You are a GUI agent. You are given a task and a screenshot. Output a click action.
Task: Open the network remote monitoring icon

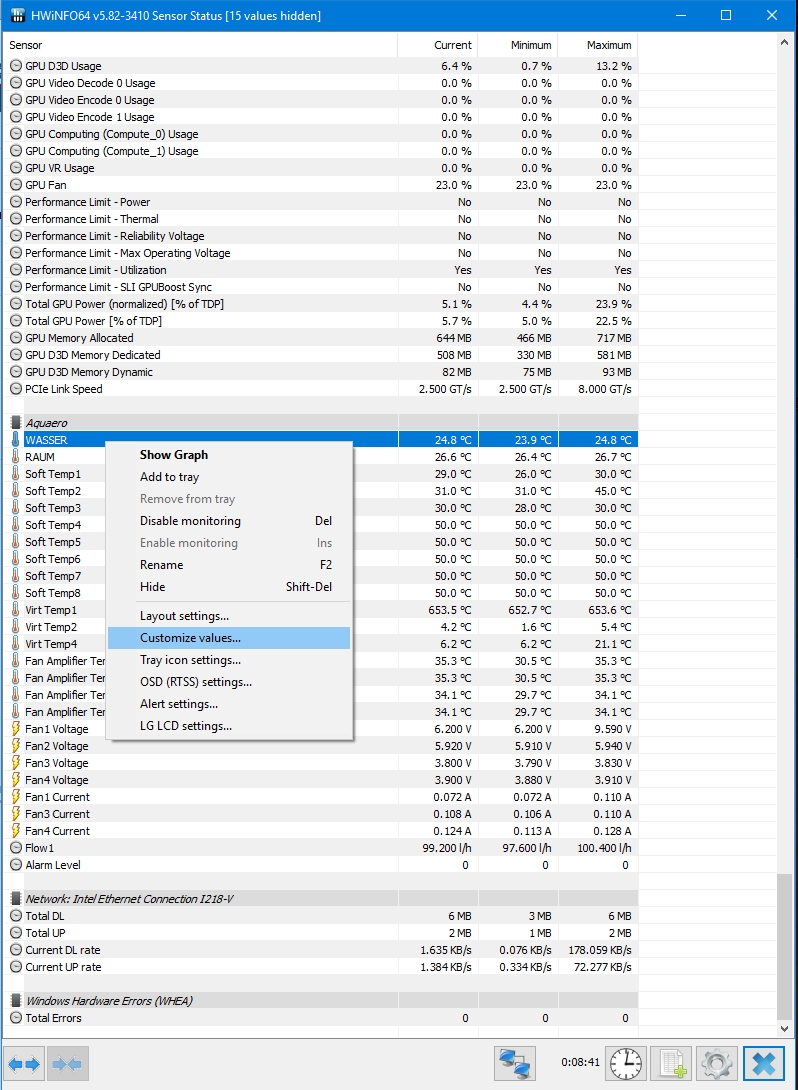[x=515, y=1064]
